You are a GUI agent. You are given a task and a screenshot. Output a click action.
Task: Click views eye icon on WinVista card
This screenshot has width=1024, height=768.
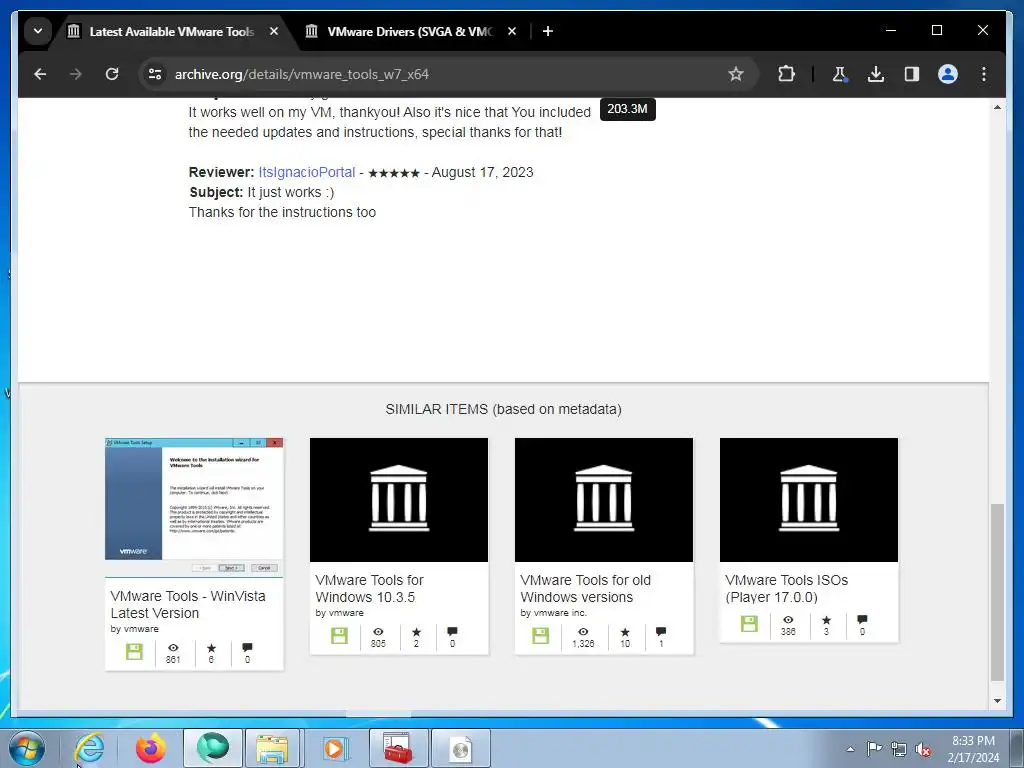(172, 648)
